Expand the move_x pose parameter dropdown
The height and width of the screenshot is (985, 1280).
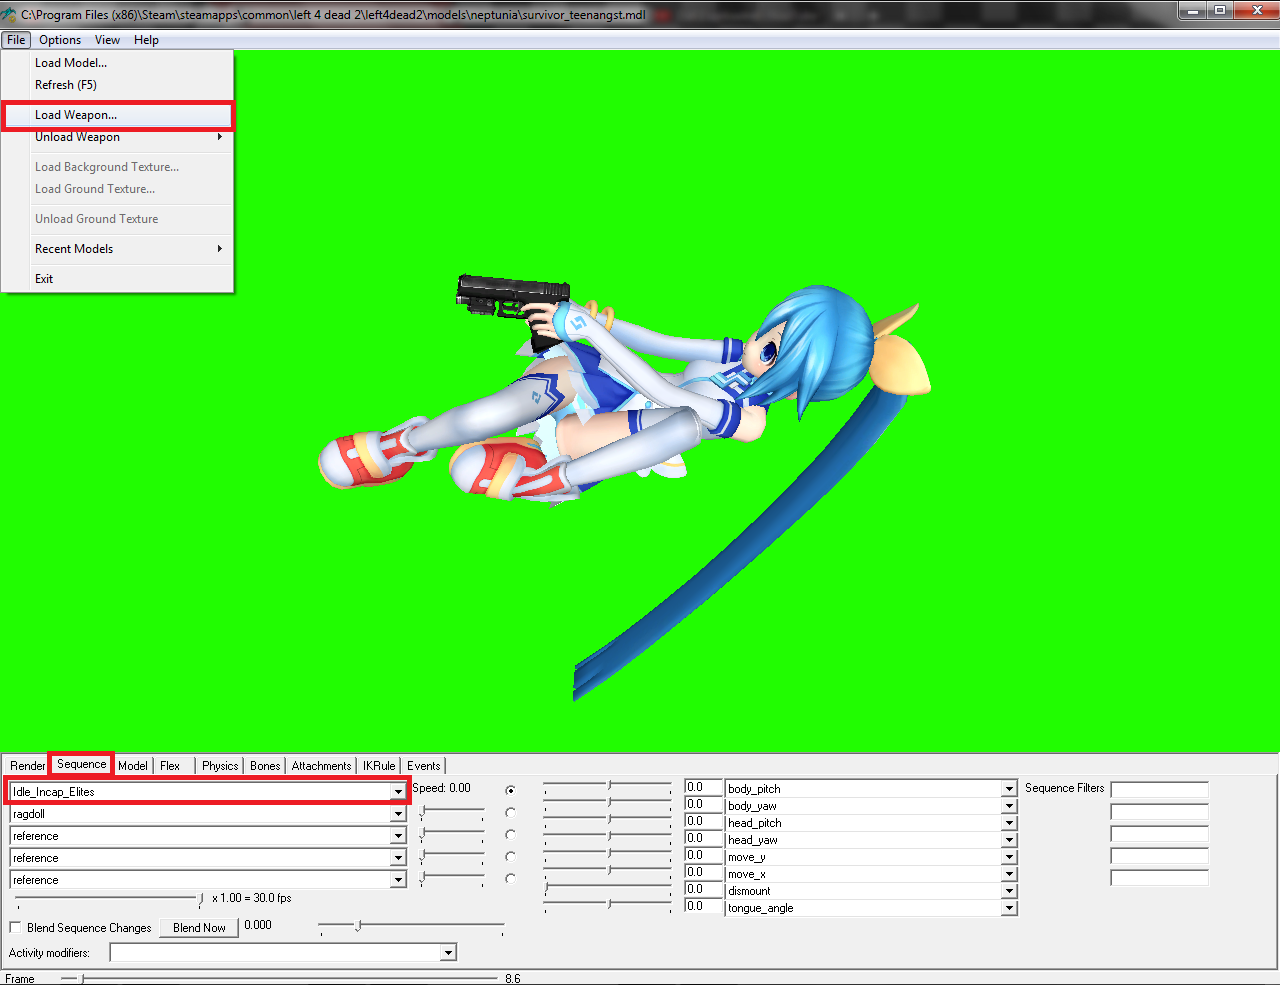(1009, 874)
